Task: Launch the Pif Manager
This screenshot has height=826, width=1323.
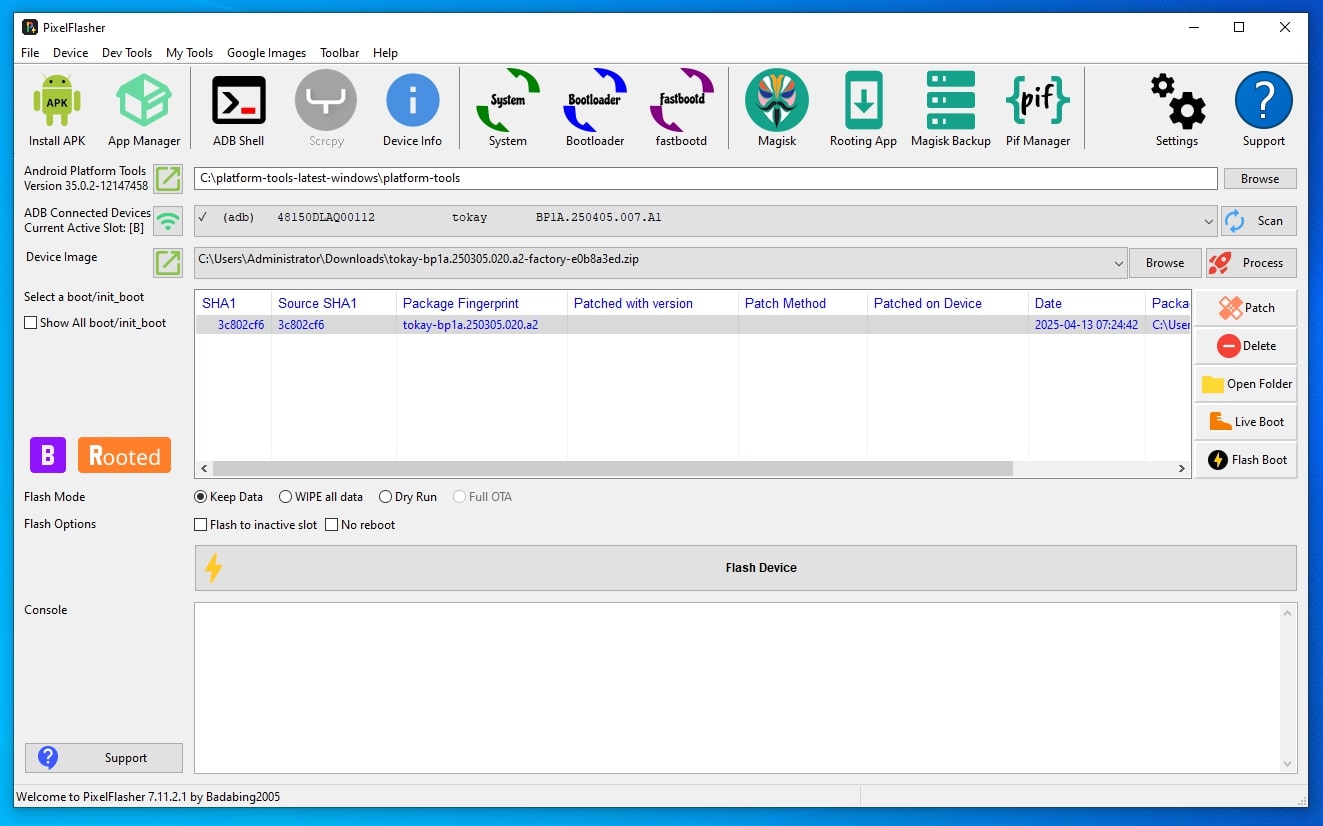Action: (1038, 110)
